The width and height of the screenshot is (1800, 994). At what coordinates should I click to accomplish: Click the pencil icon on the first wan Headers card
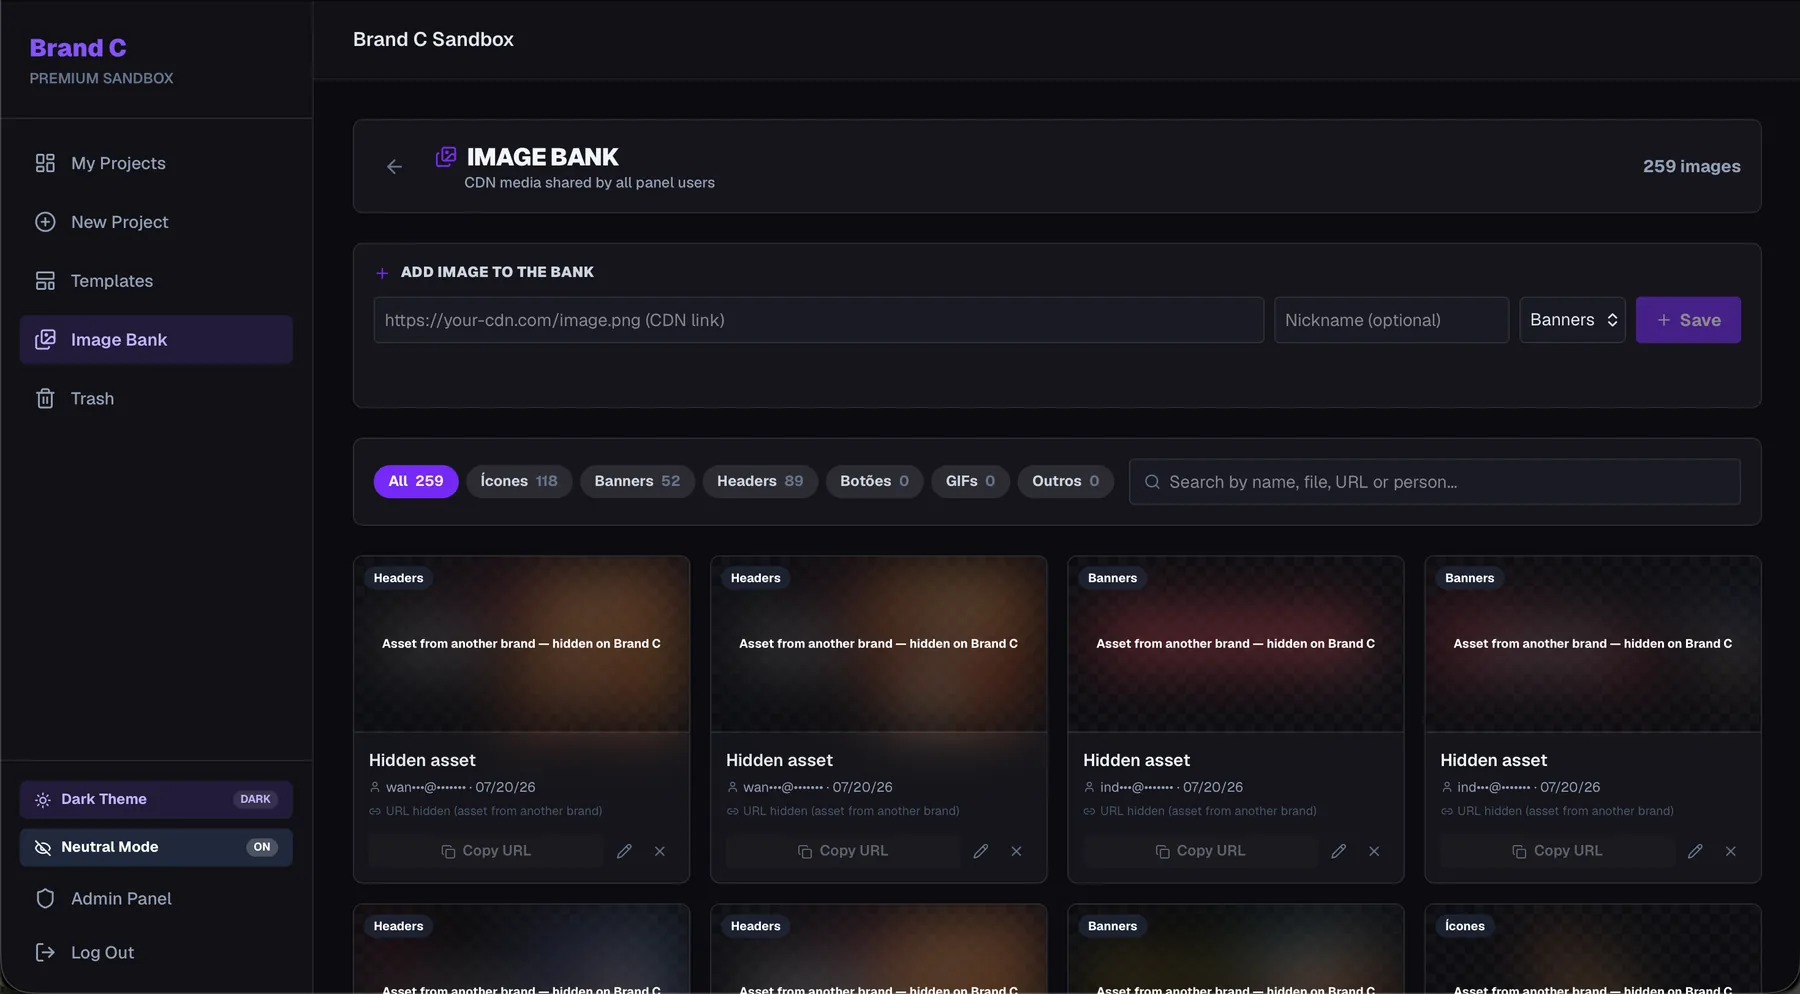[624, 851]
